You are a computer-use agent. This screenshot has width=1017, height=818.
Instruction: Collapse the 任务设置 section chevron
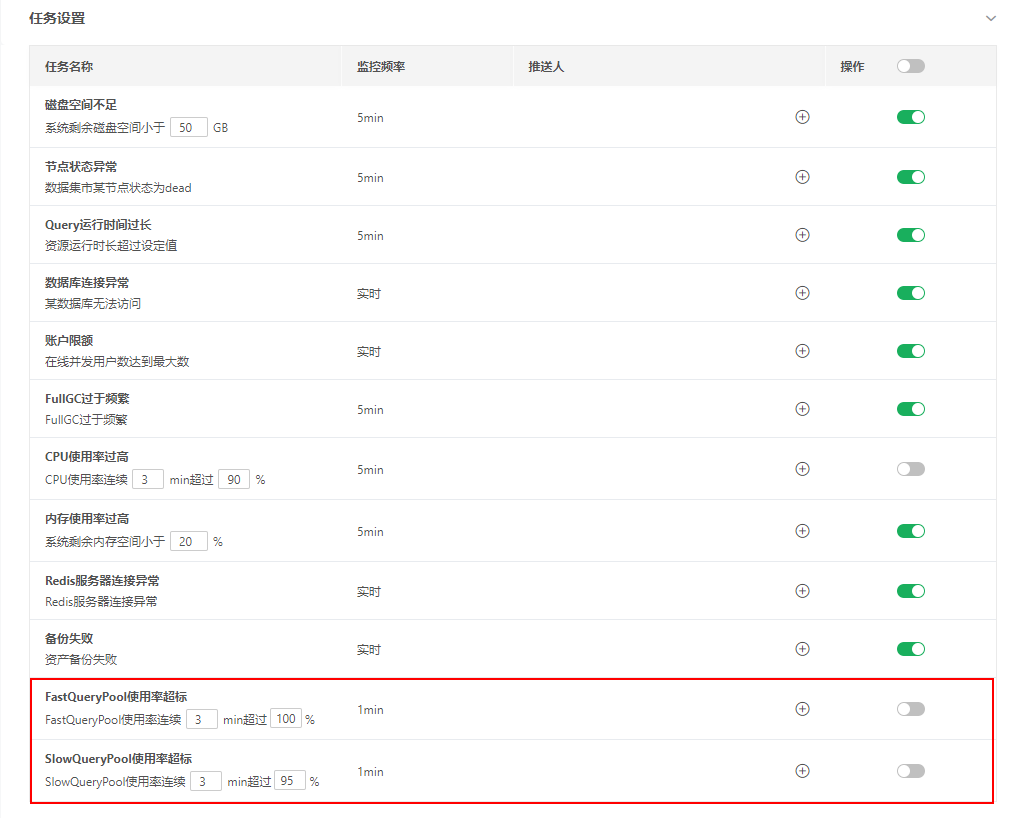[x=991, y=18]
